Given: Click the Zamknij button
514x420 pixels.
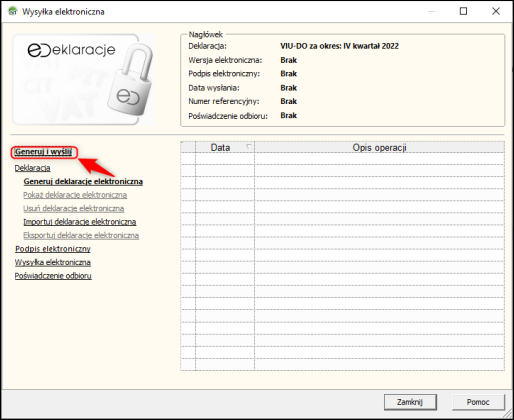Looking at the screenshot, I should pos(410,402).
